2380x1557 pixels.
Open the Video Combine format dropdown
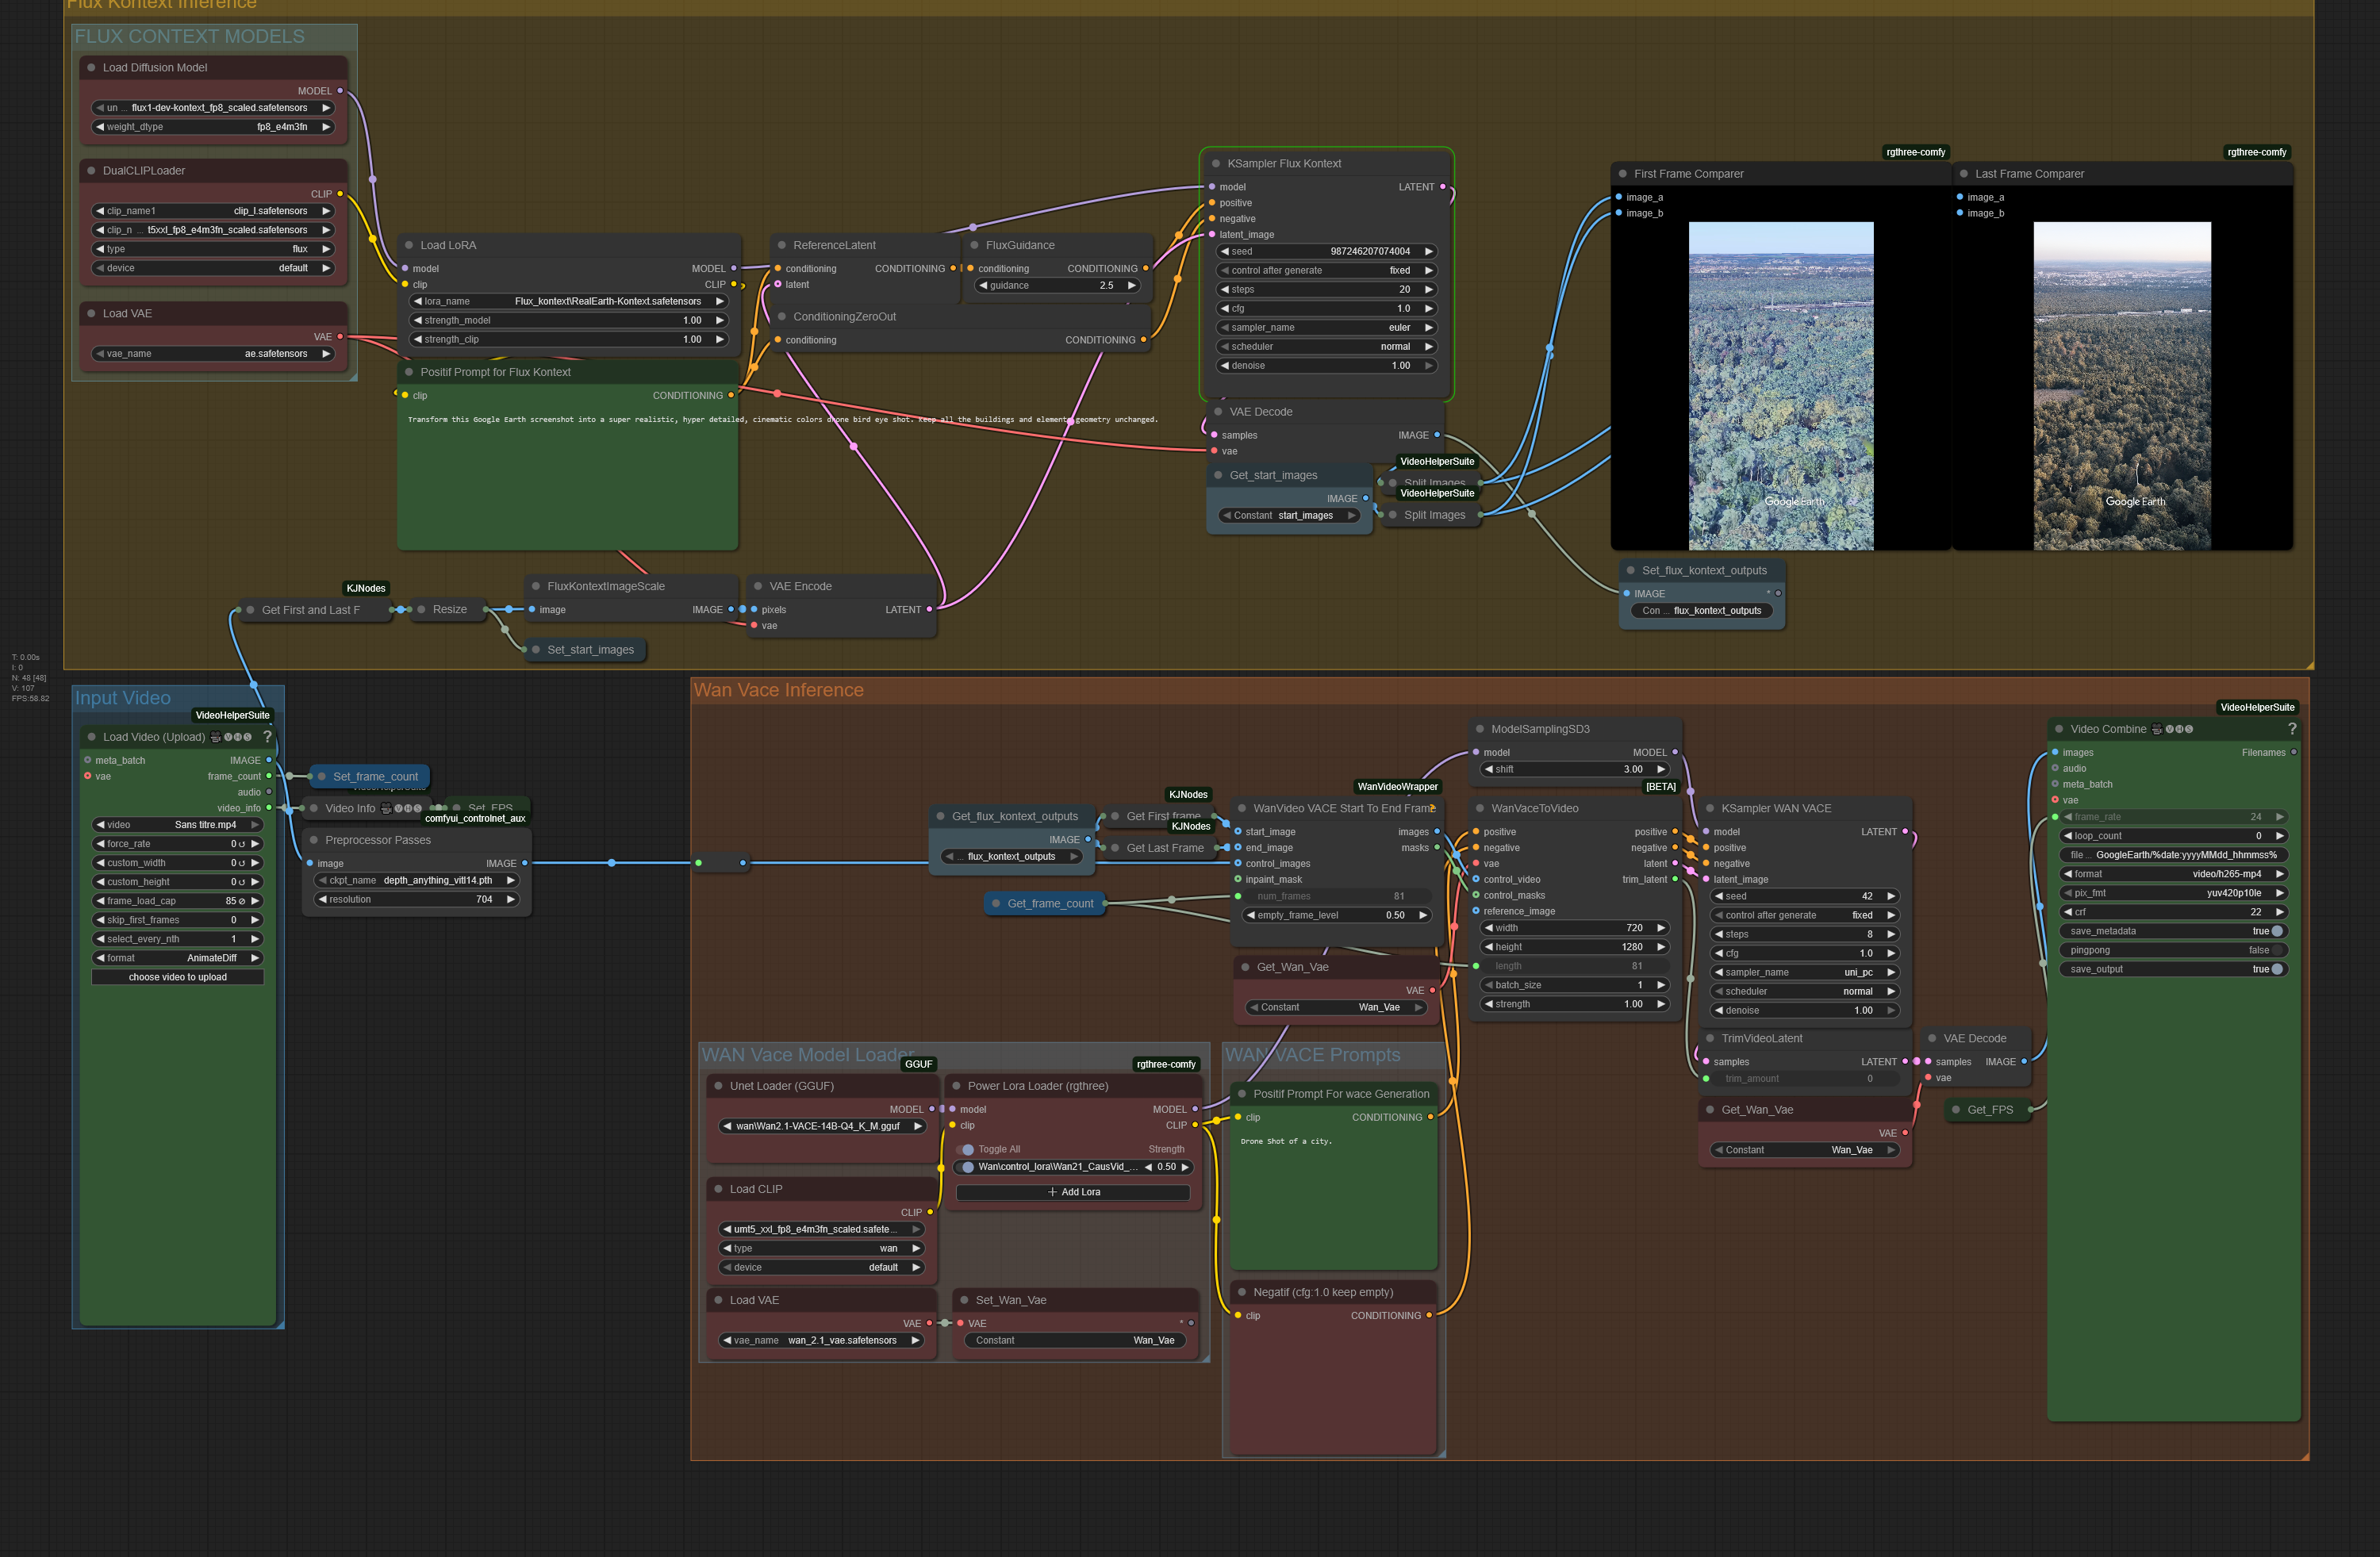2173,874
